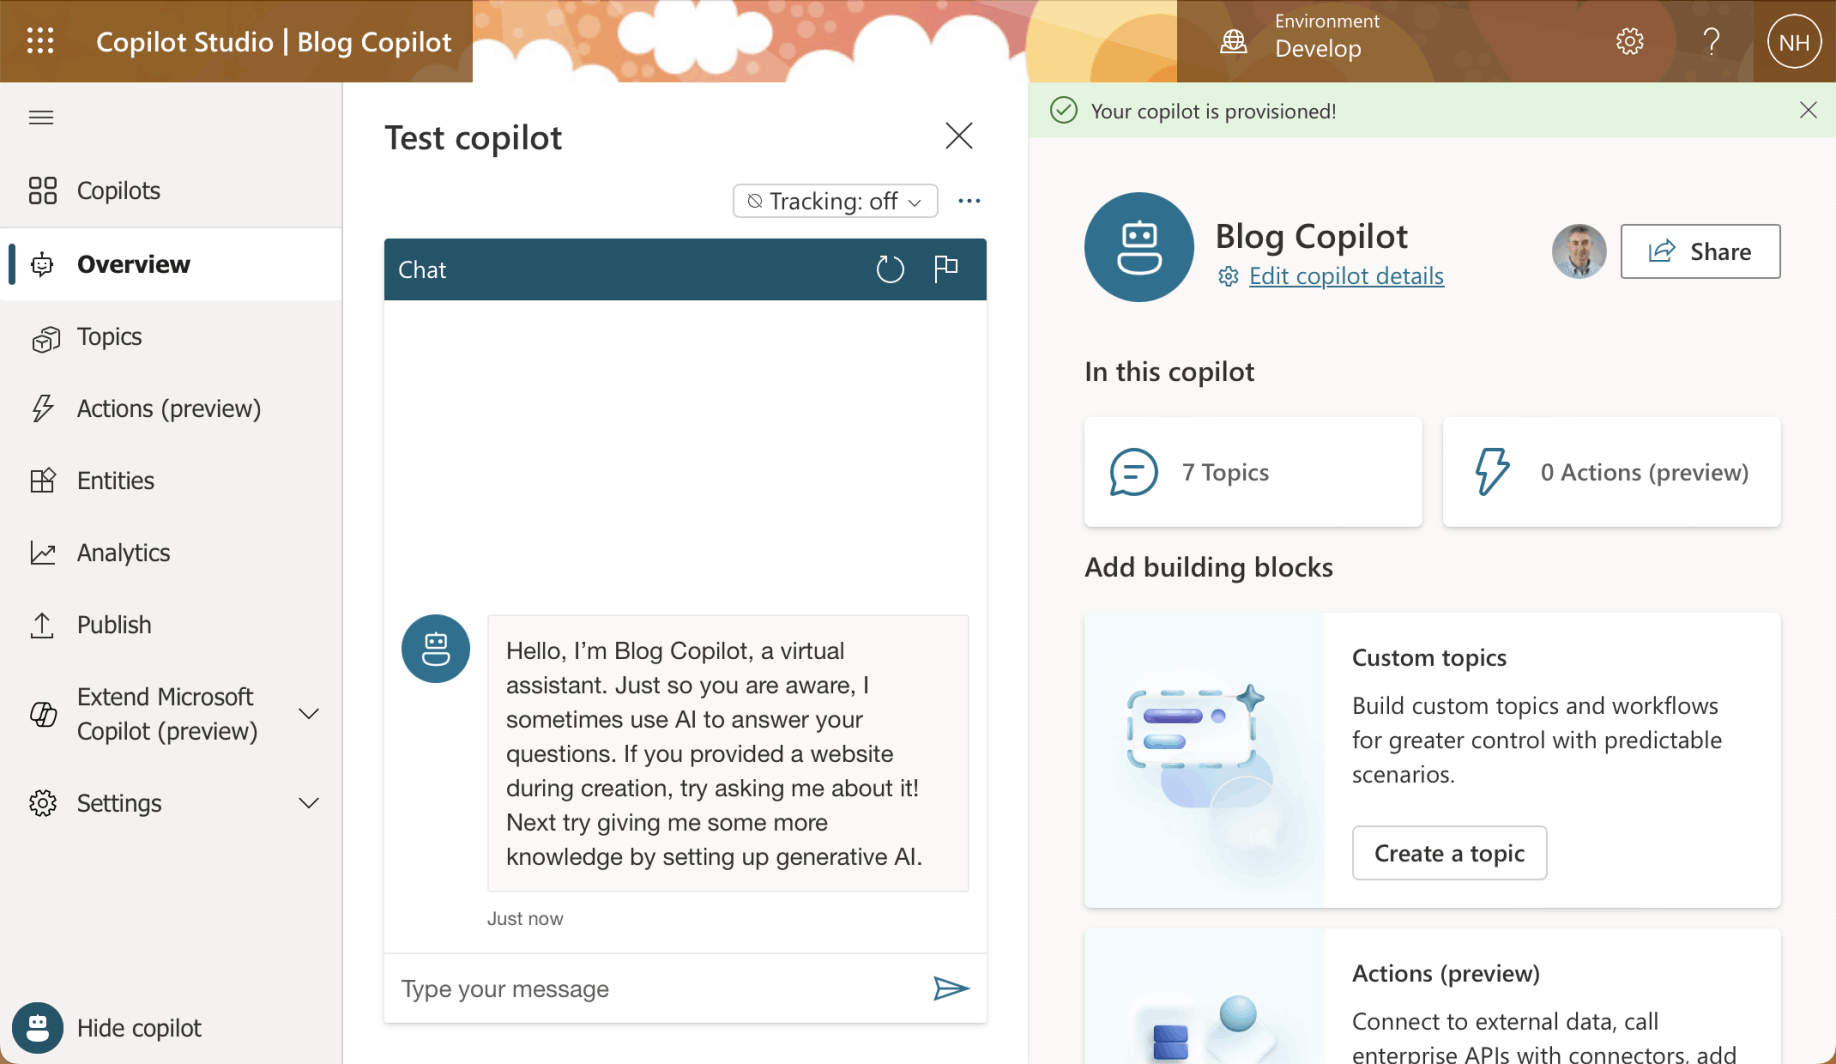Click the Create a topic button

coord(1448,853)
